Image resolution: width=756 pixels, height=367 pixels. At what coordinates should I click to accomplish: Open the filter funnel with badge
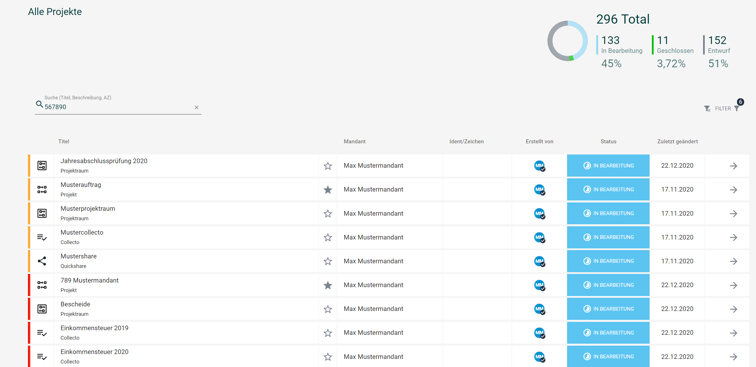[737, 109]
